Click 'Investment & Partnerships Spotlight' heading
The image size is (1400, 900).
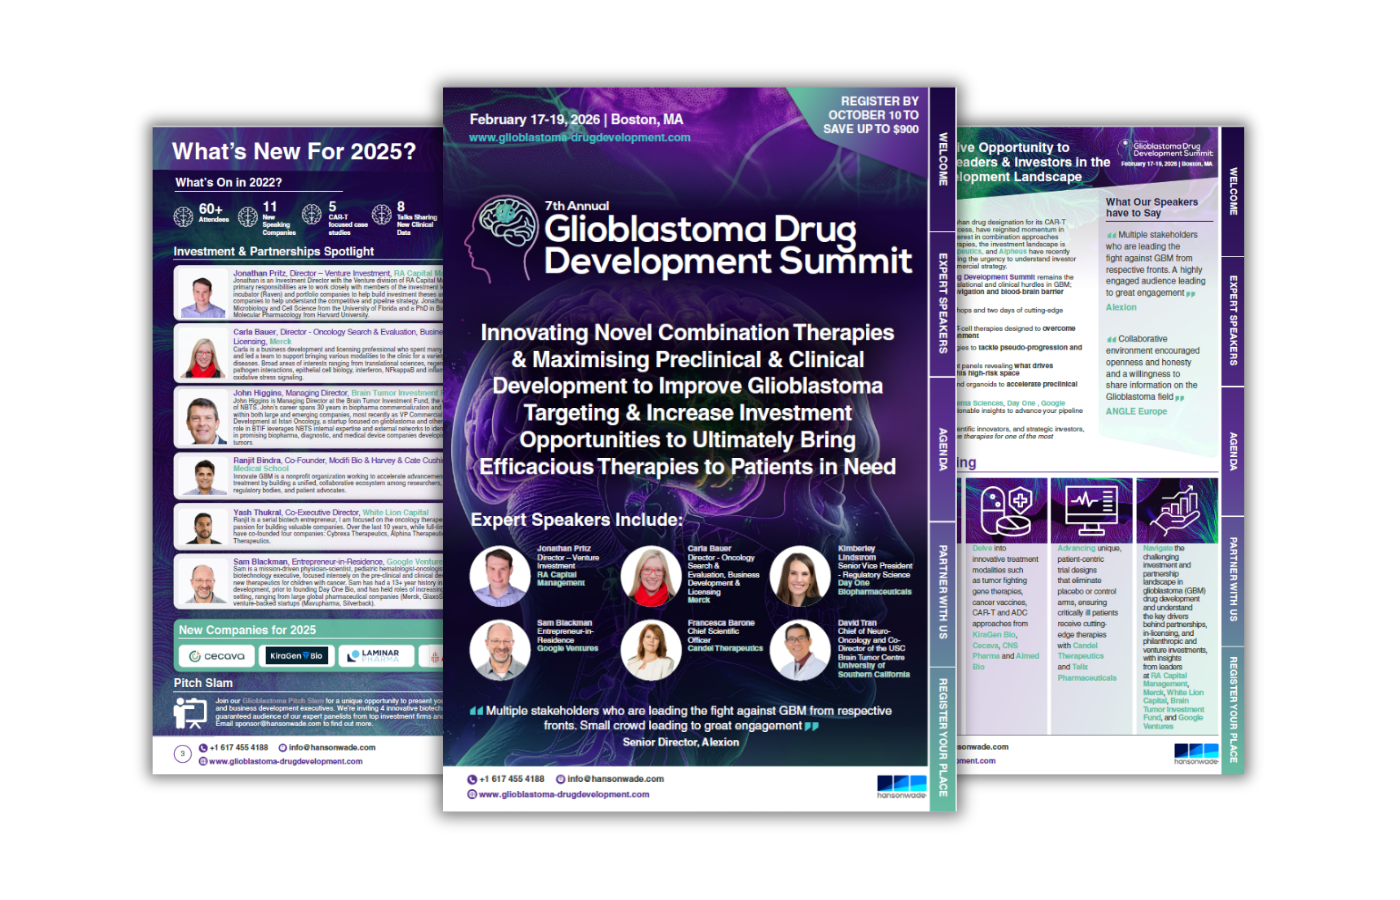(x=274, y=252)
